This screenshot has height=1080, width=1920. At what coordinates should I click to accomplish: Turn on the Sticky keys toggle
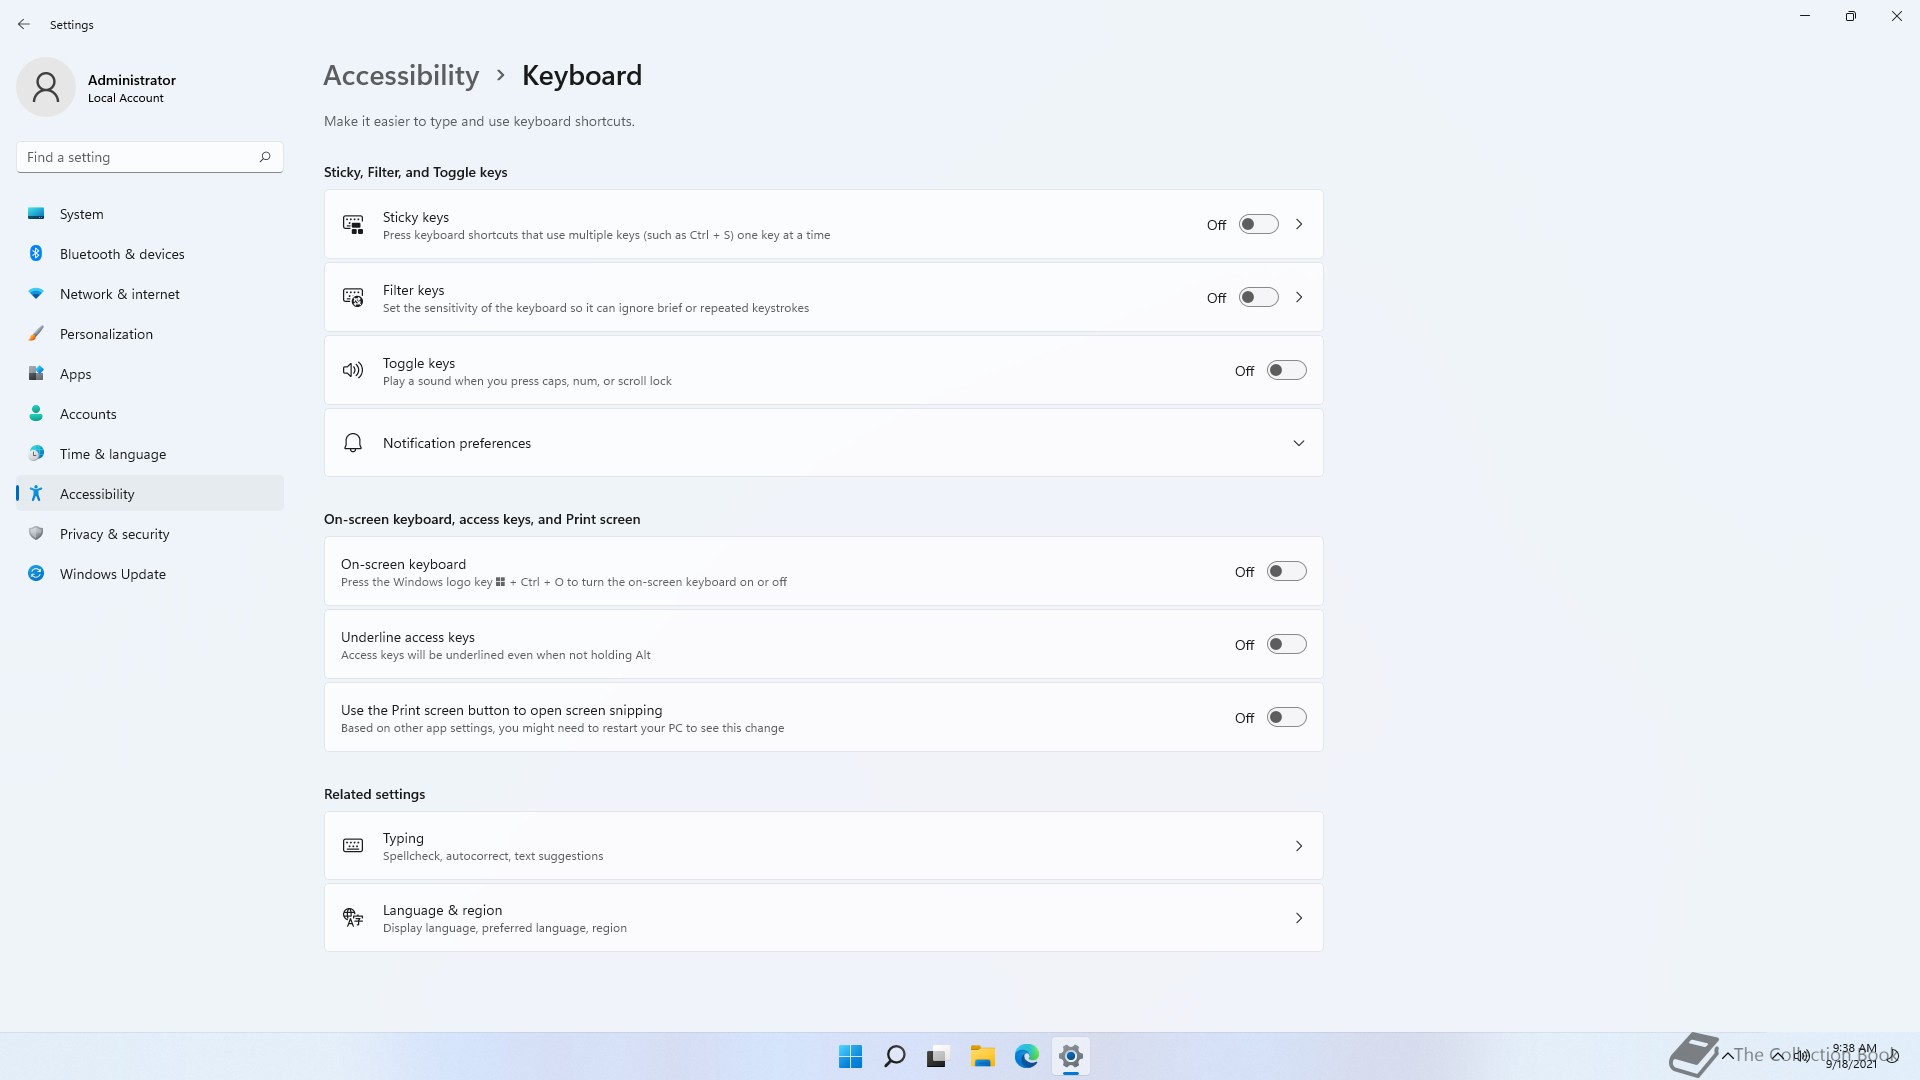1258,224
